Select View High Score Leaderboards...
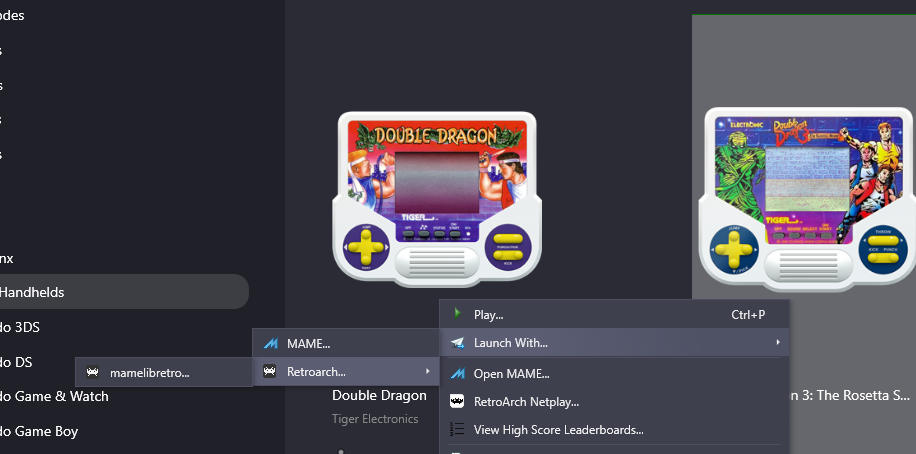 [614, 430]
